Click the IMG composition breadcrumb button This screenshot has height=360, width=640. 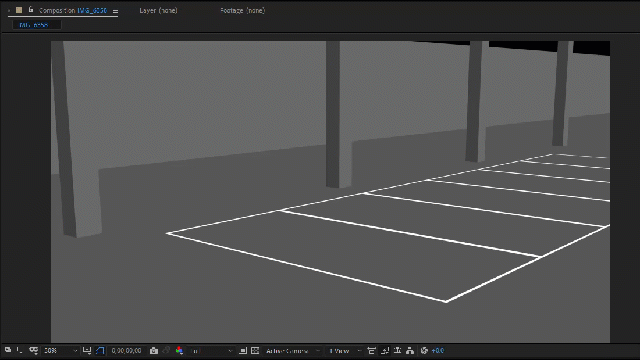coord(37,25)
